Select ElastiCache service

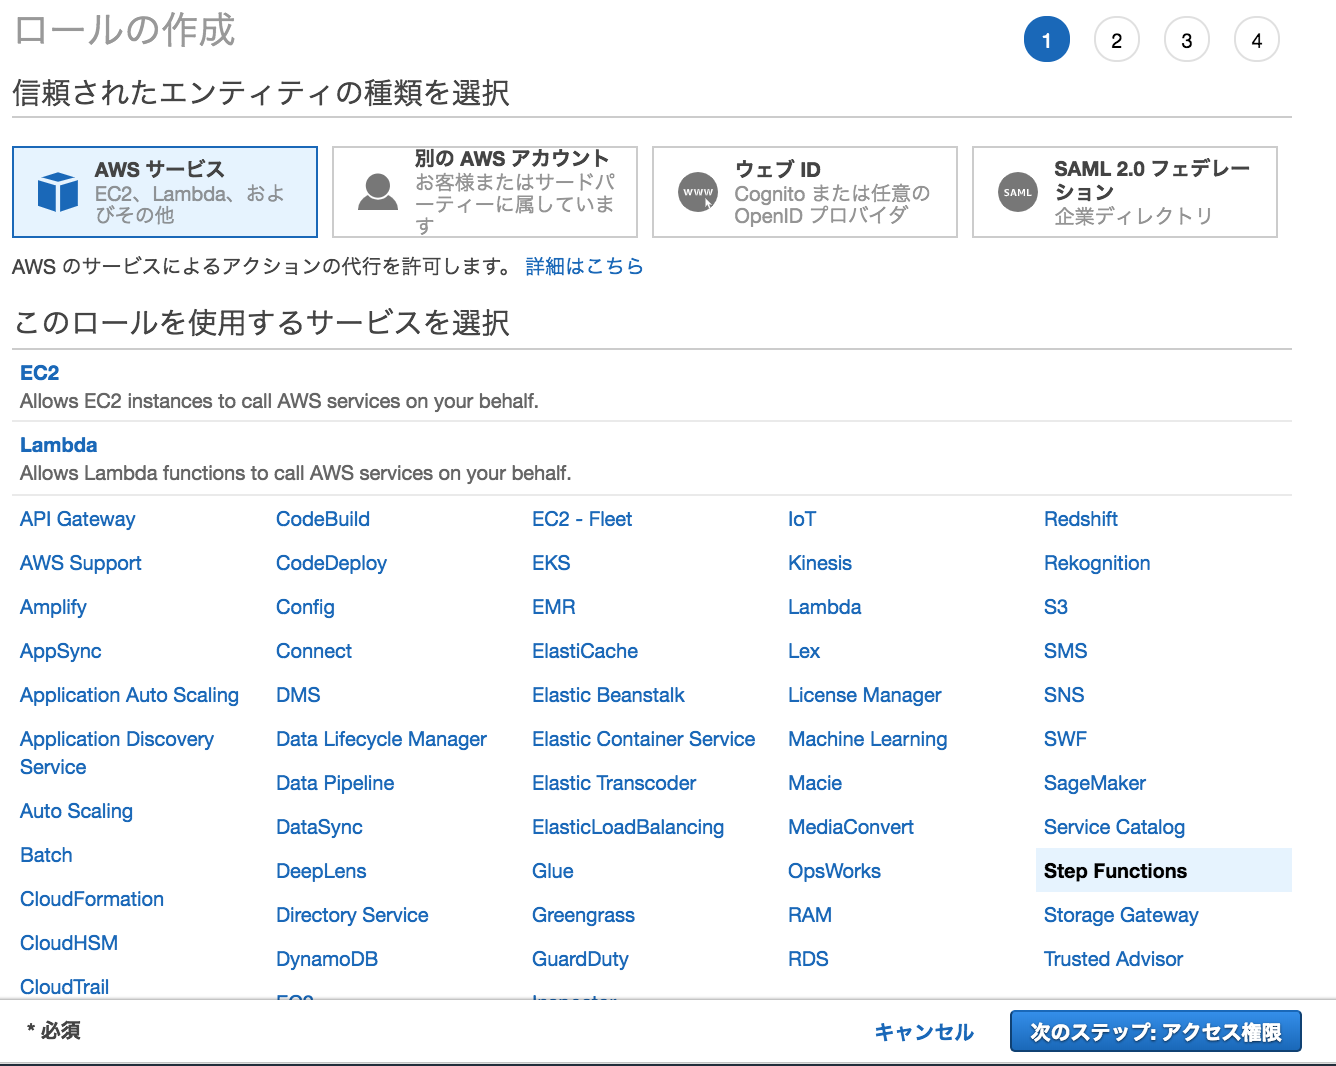(585, 651)
